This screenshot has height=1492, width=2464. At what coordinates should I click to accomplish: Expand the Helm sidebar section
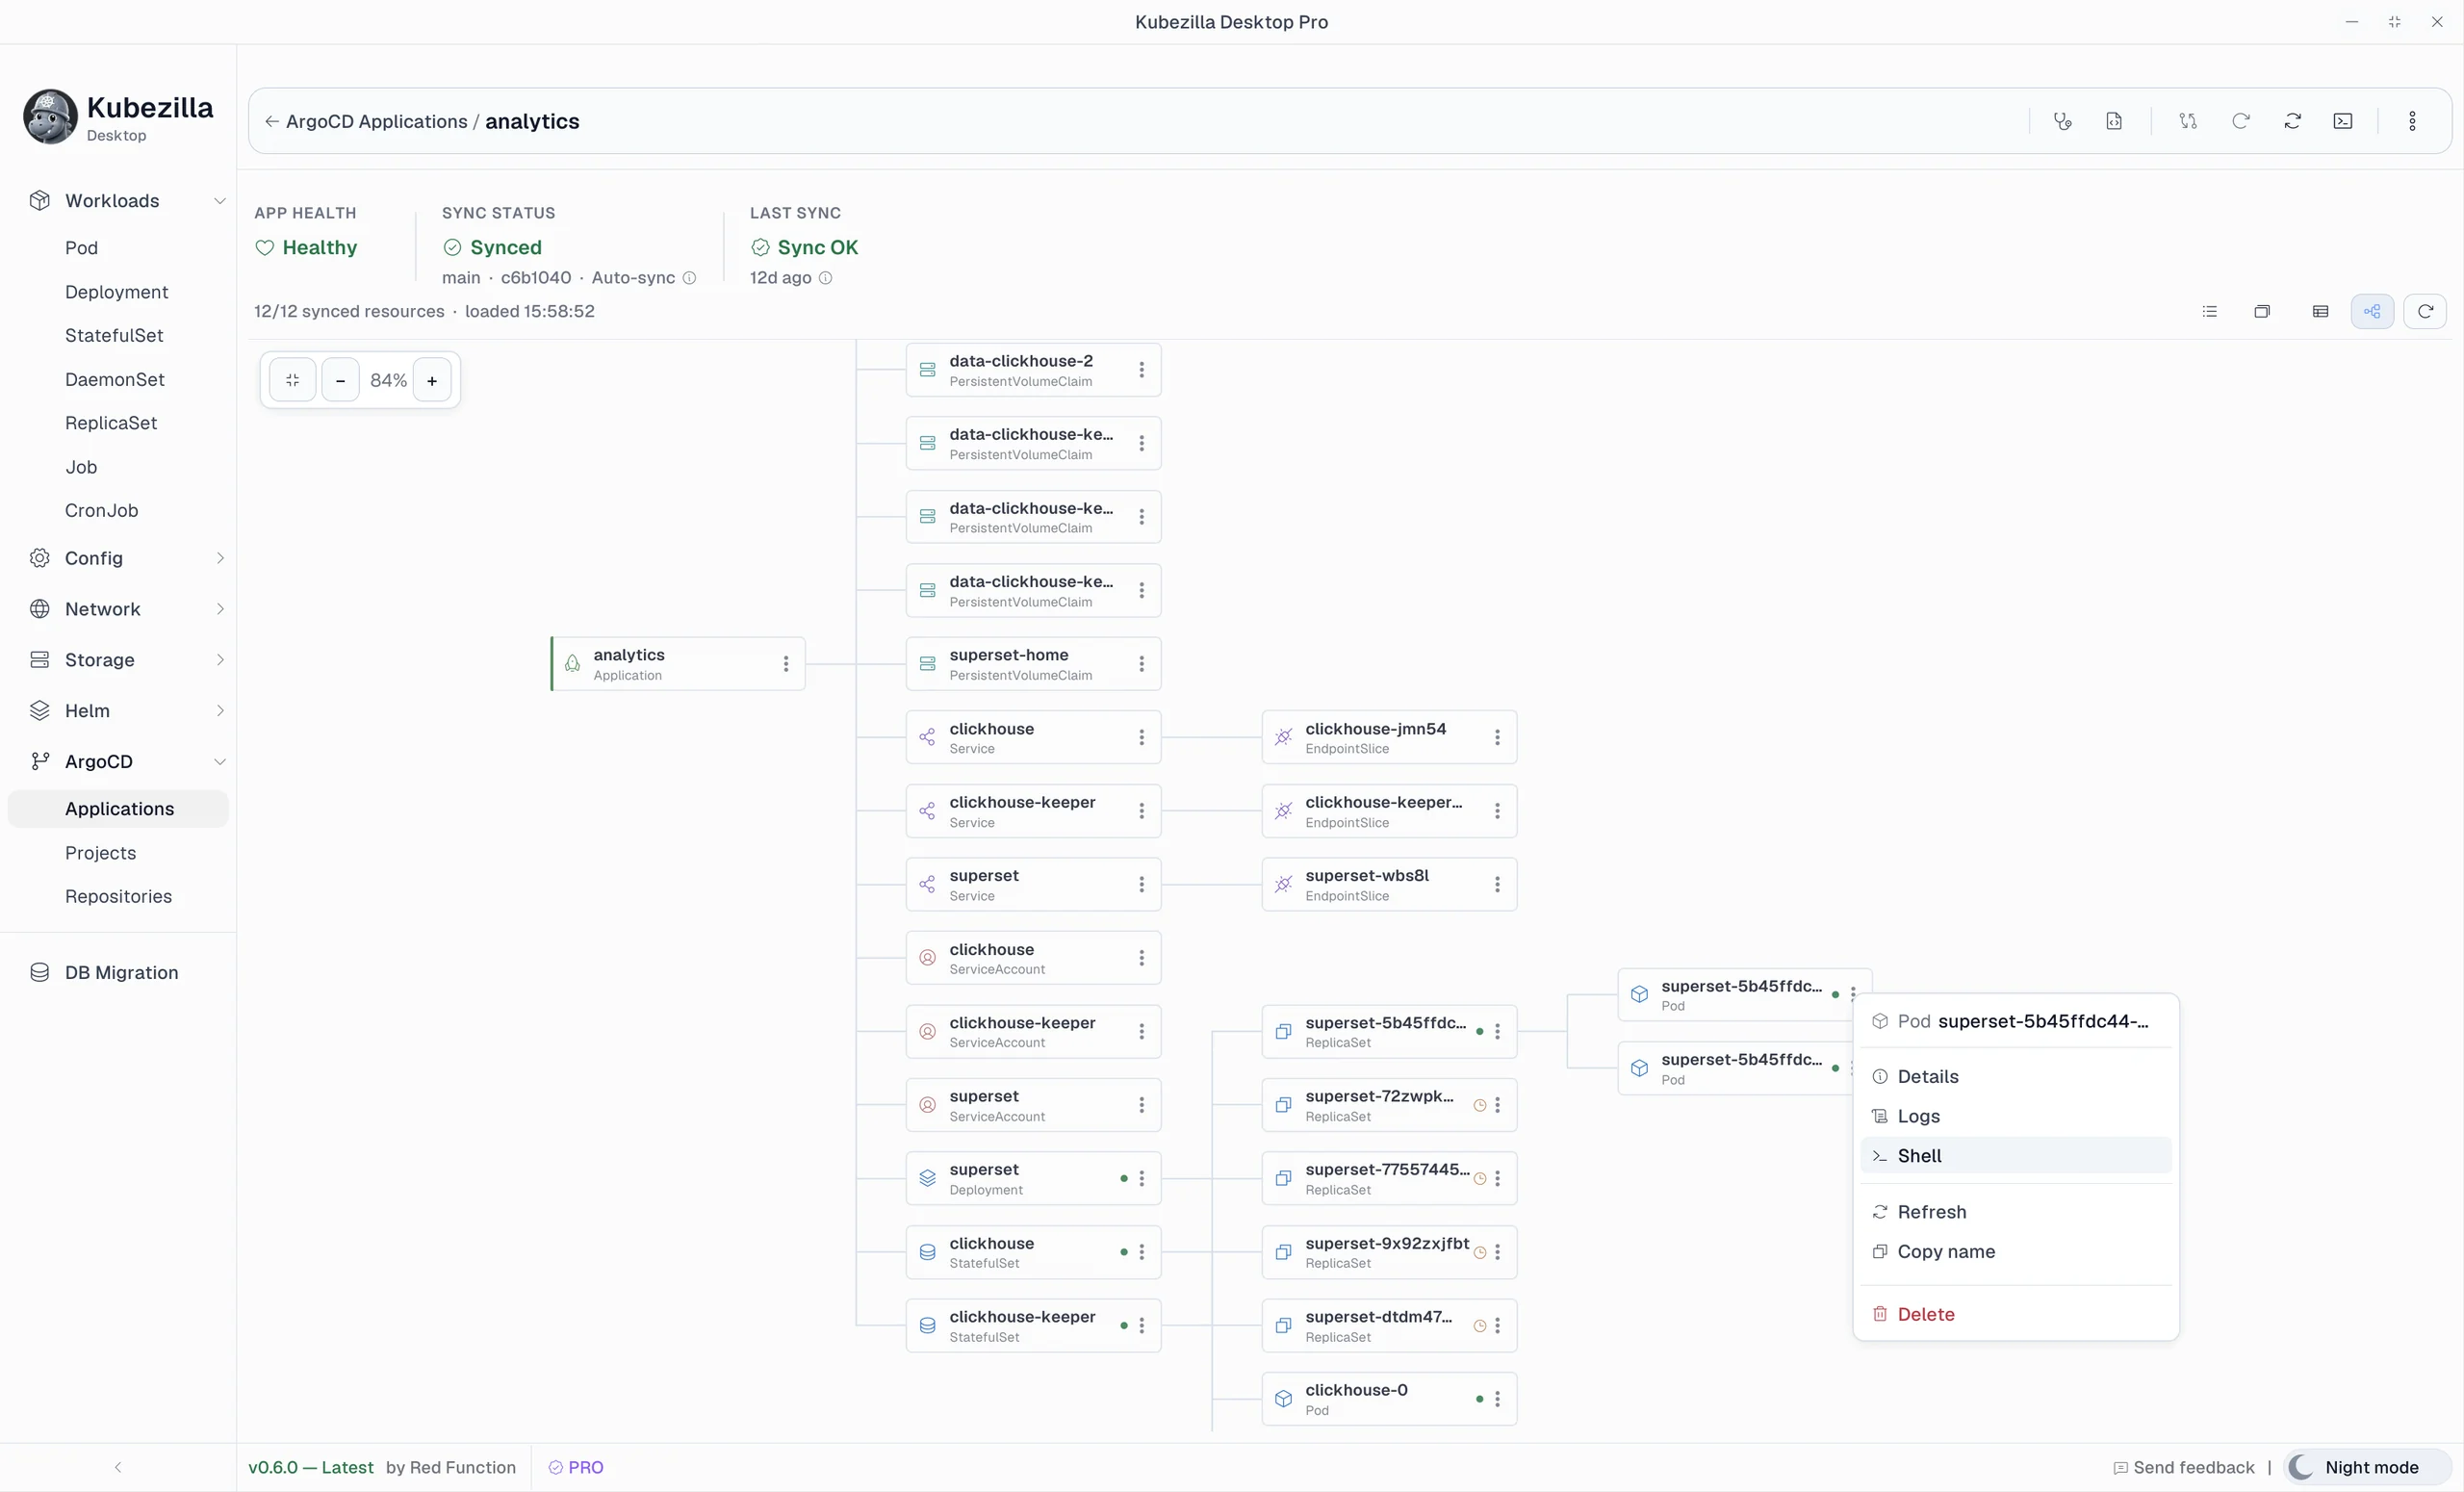128,711
